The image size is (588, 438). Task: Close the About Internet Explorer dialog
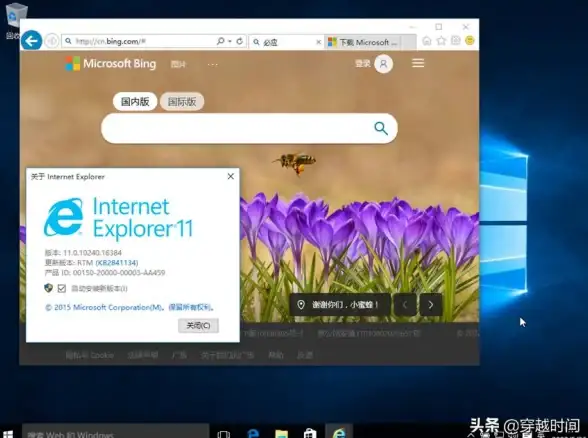click(231, 176)
